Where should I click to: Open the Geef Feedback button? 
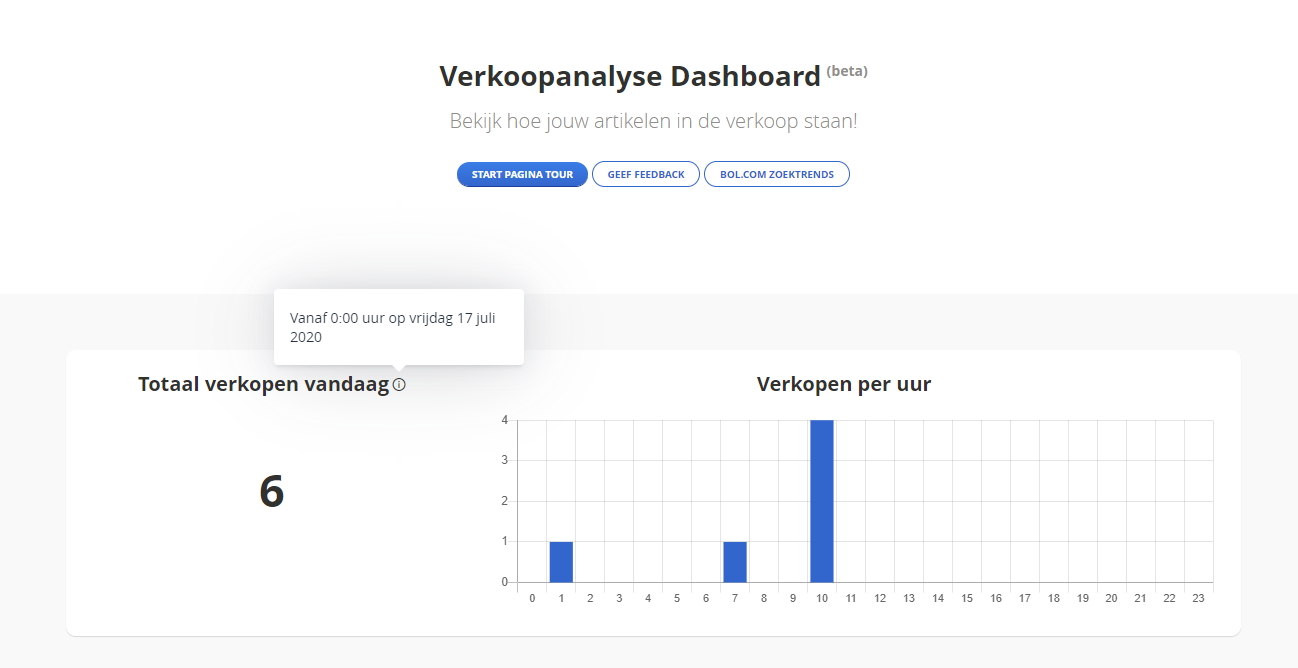tap(646, 174)
